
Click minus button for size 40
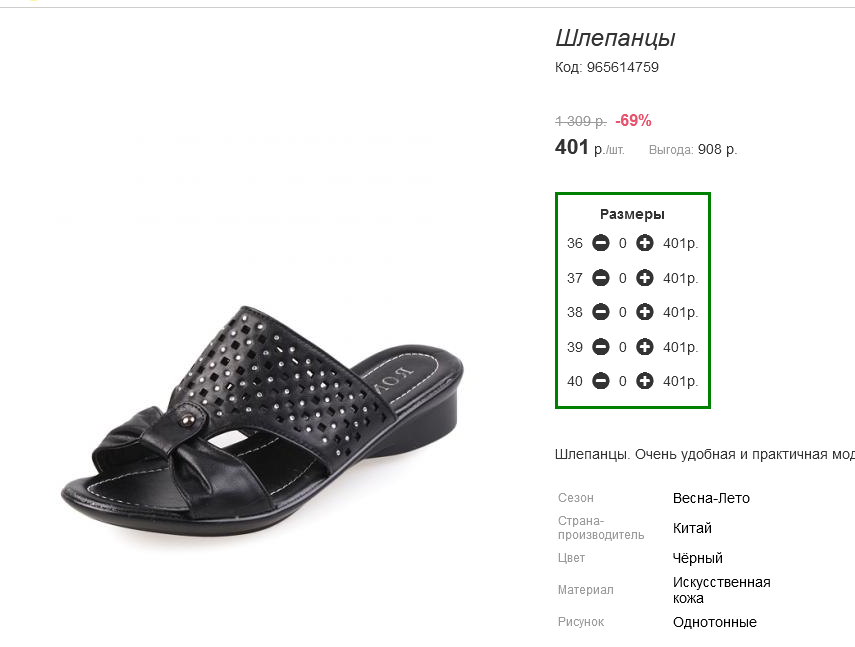pyautogui.click(x=601, y=381)
